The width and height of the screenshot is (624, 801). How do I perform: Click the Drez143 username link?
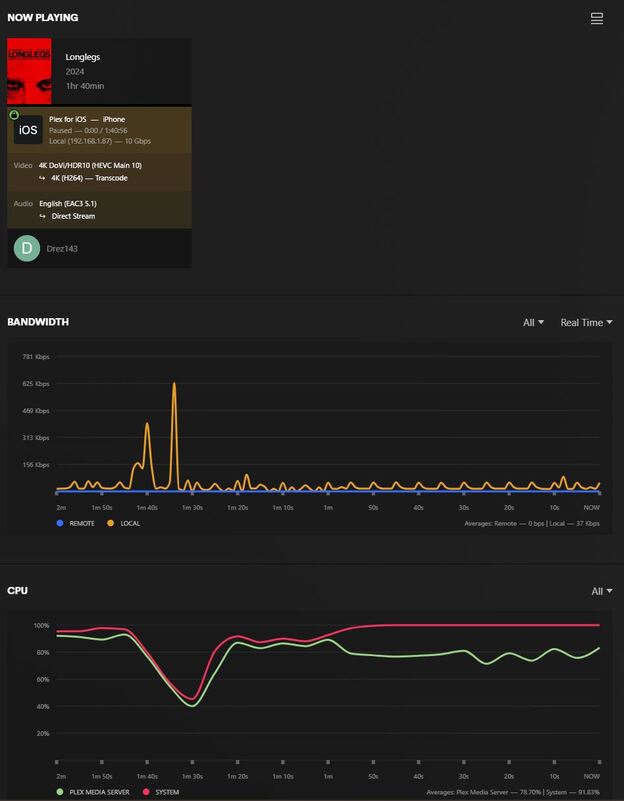(x=62, y=249)
